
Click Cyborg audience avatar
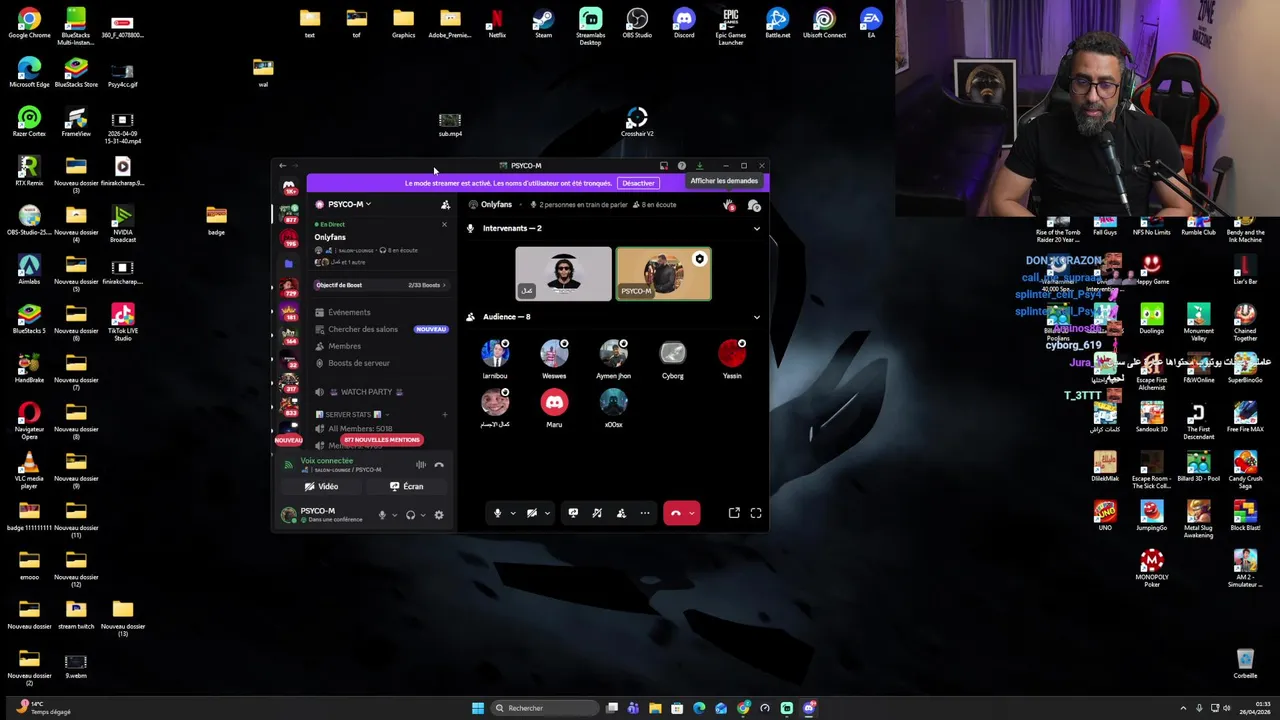pyautogui.click(x=673, y=352)
